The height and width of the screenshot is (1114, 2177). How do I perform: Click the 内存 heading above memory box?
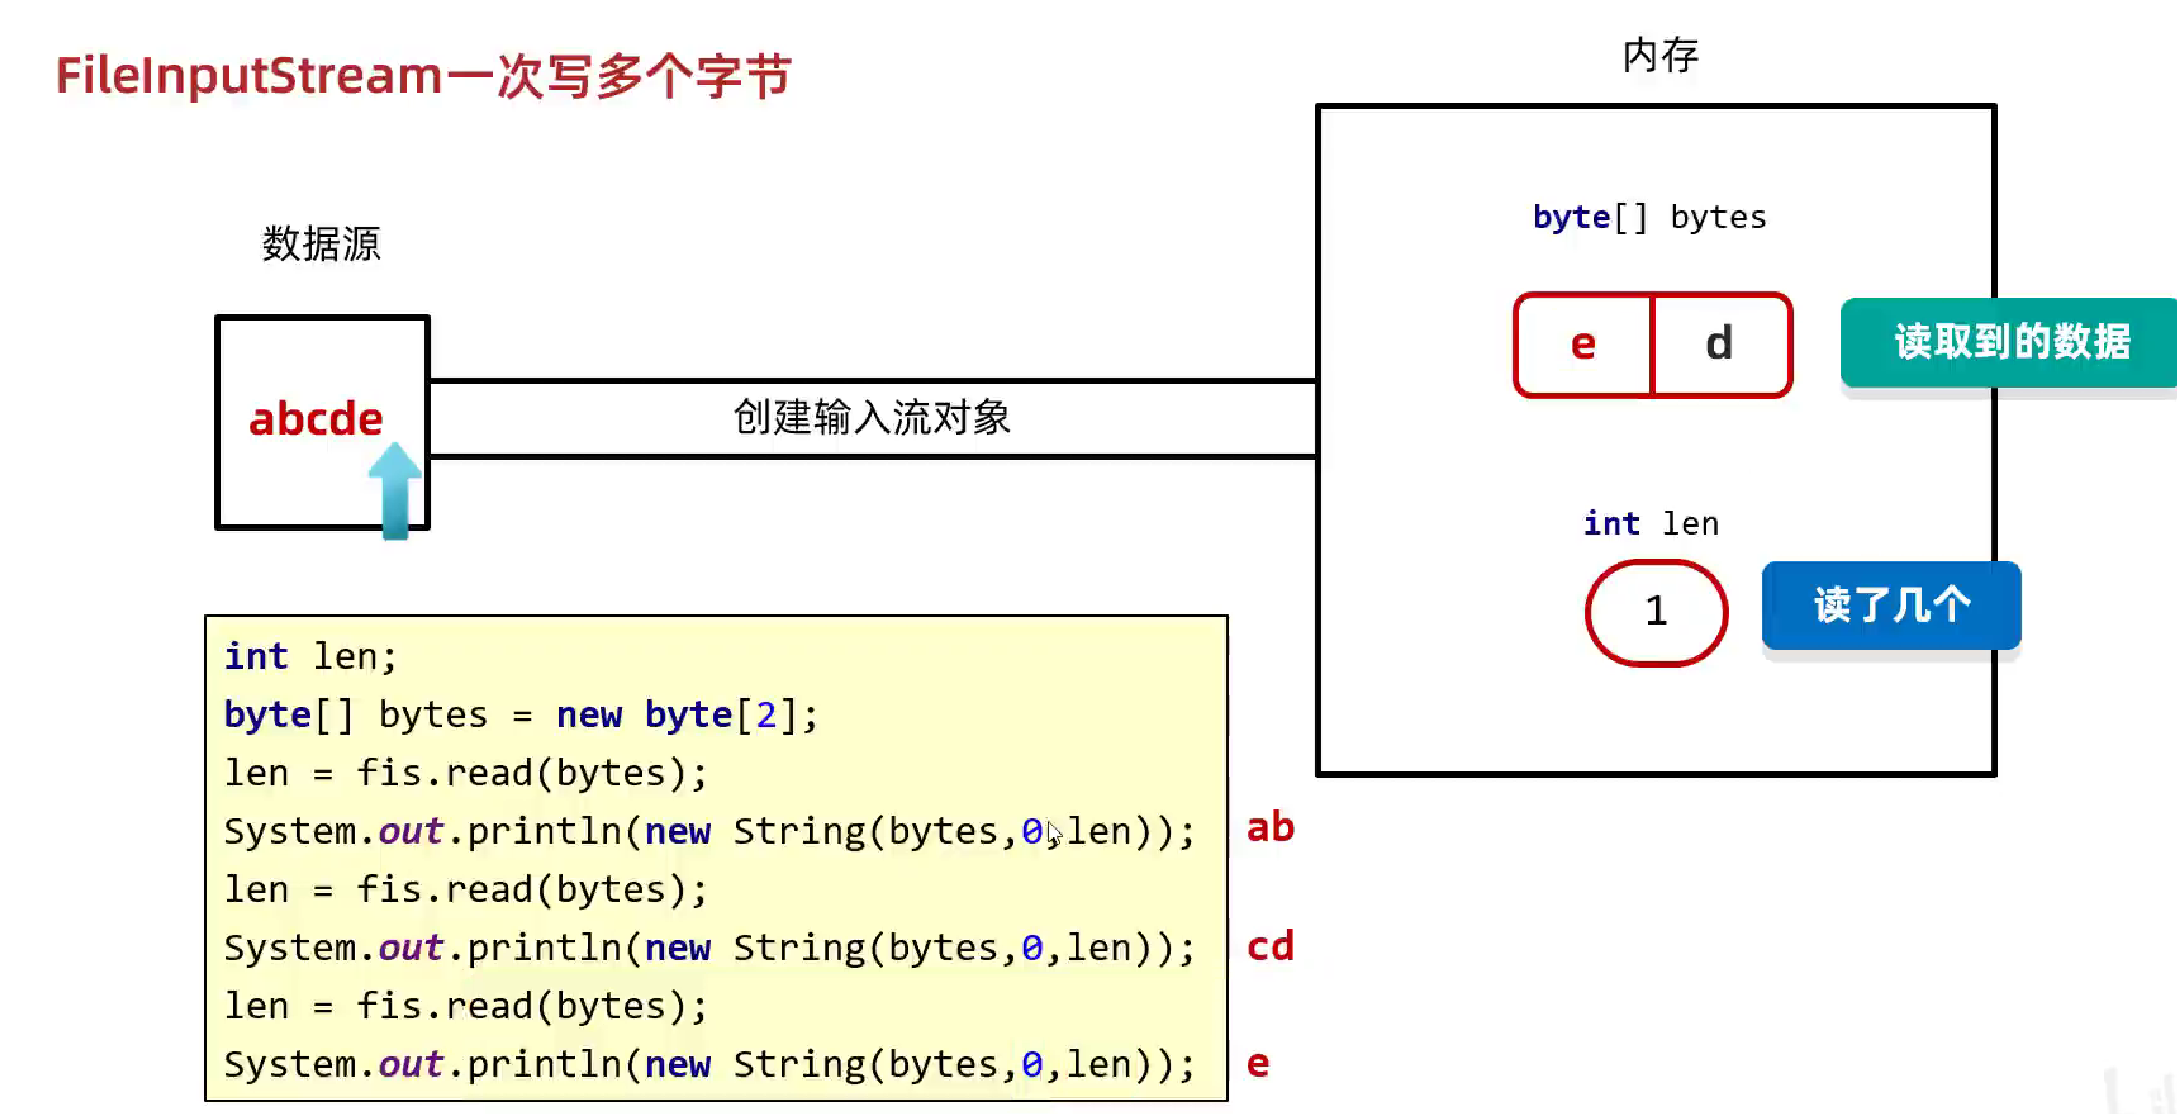tap(1660, 55)
